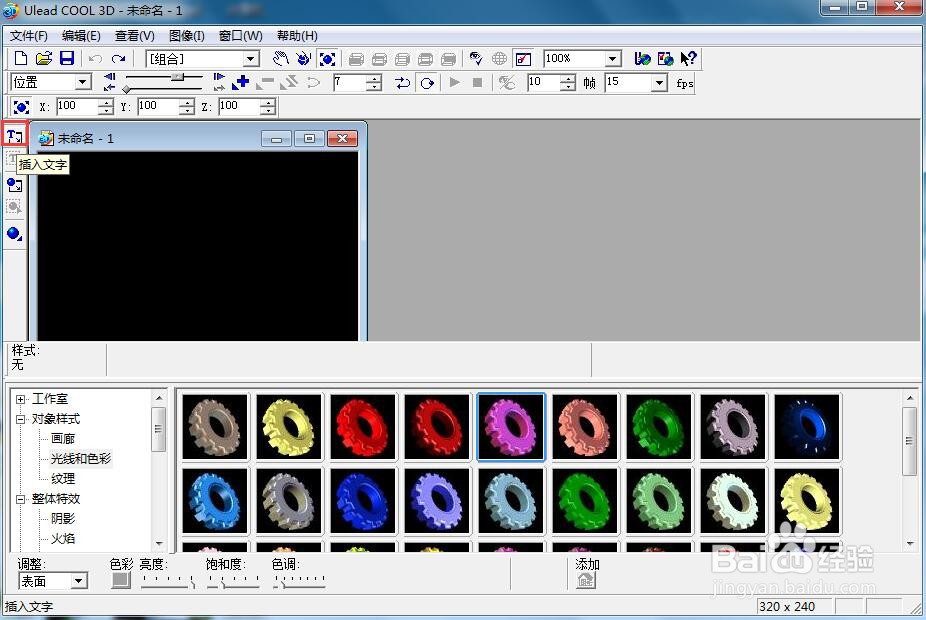The width and height of the screenshot is (926, 620).
Task: Redo the last action
Action: tap(119, 58)
